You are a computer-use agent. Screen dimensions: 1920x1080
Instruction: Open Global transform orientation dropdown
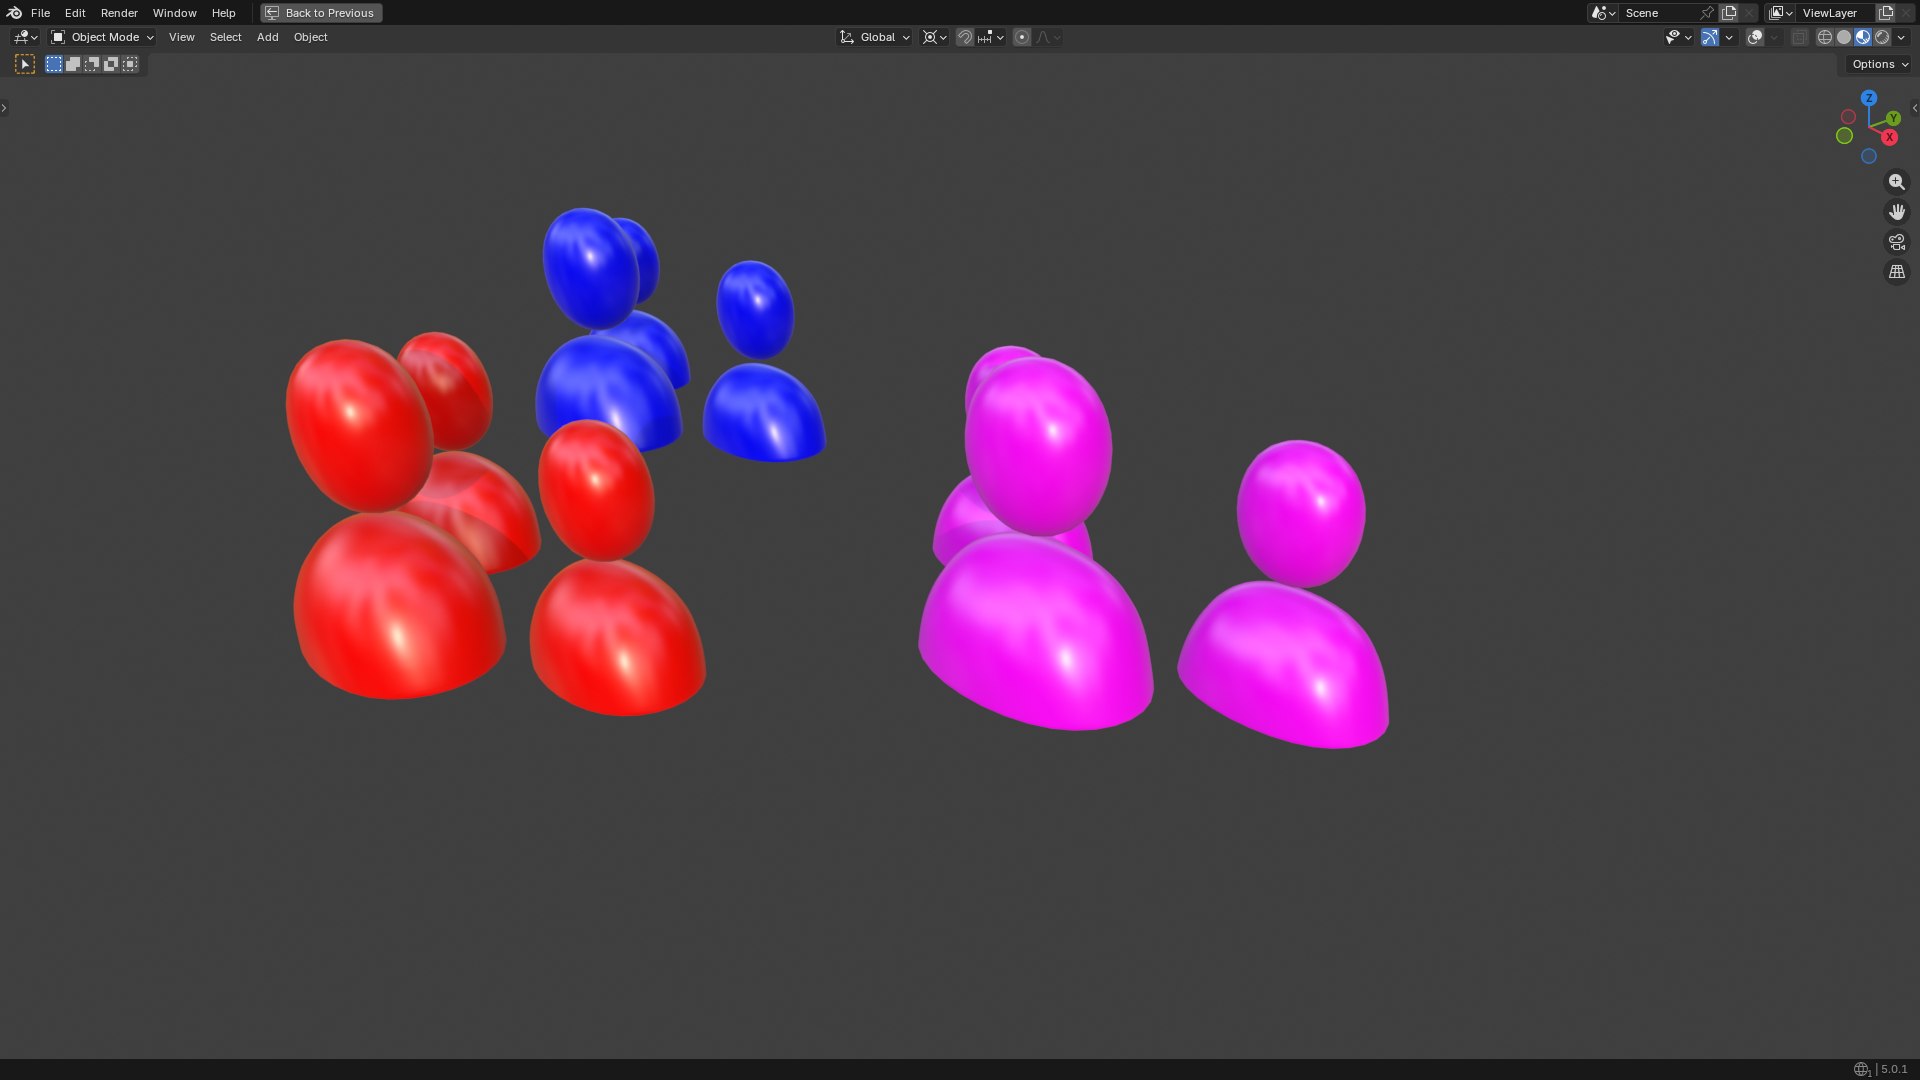[x=874, y=37]
